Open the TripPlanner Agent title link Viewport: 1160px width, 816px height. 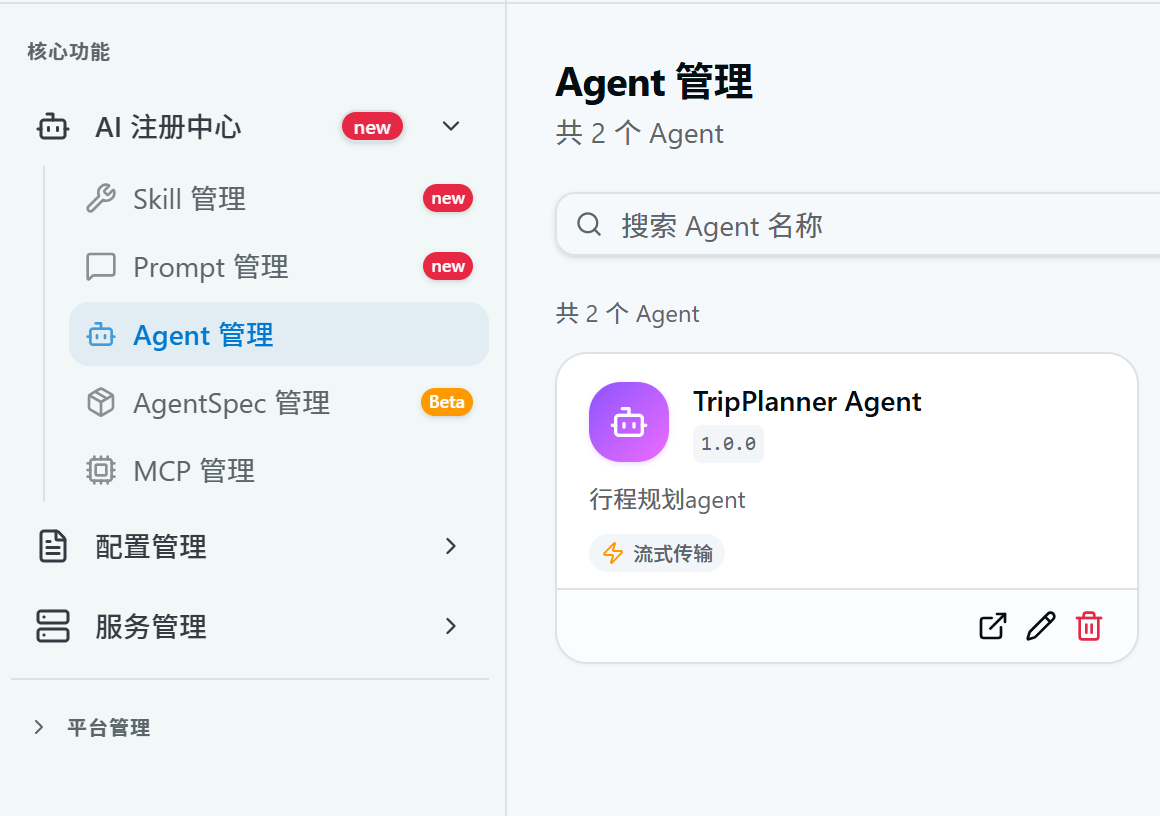pos(807,402)
